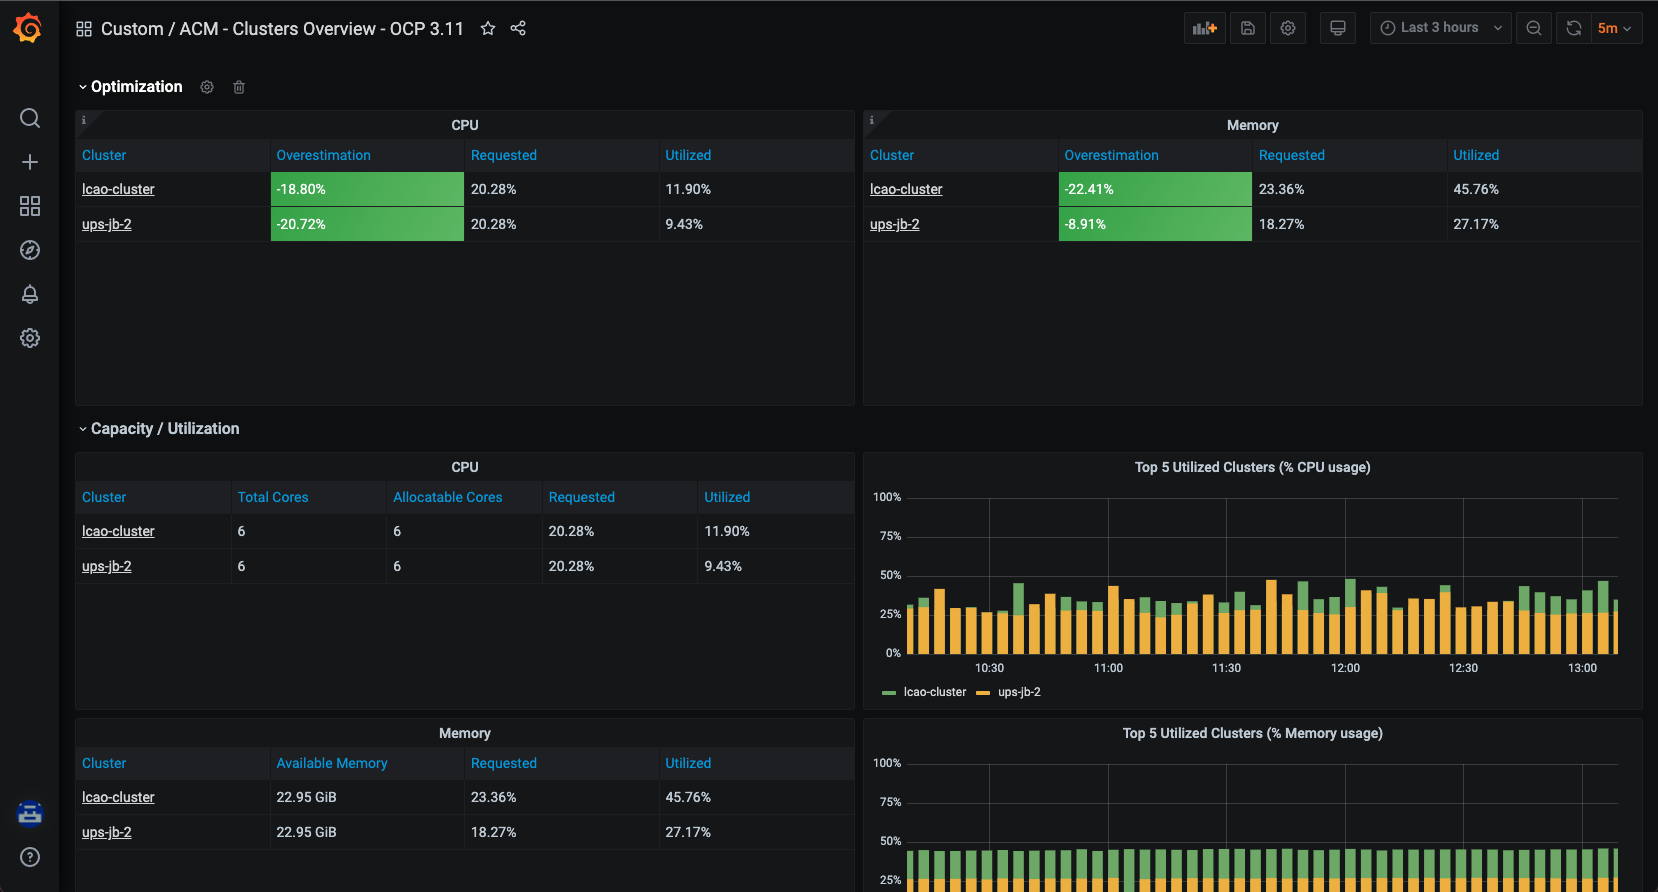Open Optimization Memory panel title menu

pyautogui.click(x=1252, y=125)
